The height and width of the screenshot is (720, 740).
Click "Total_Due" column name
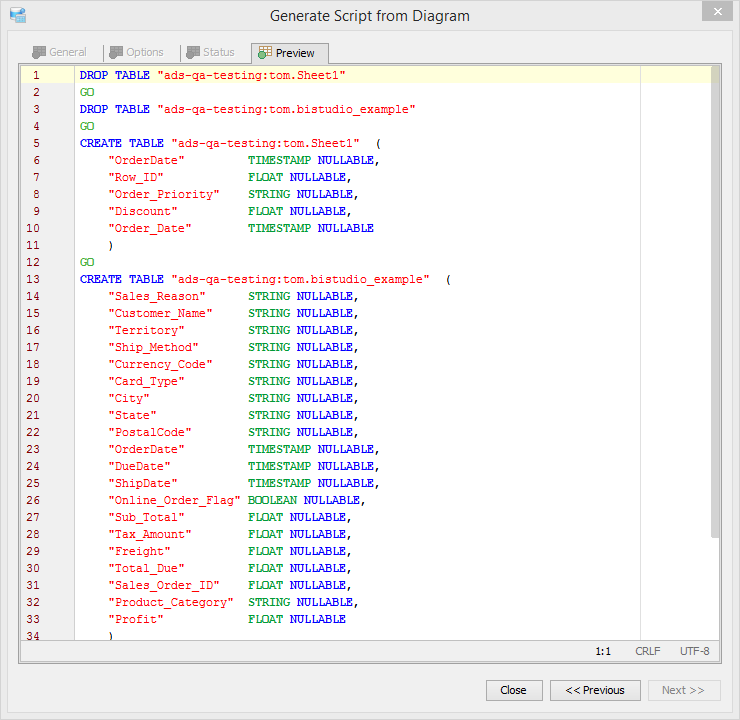[146, 568]
